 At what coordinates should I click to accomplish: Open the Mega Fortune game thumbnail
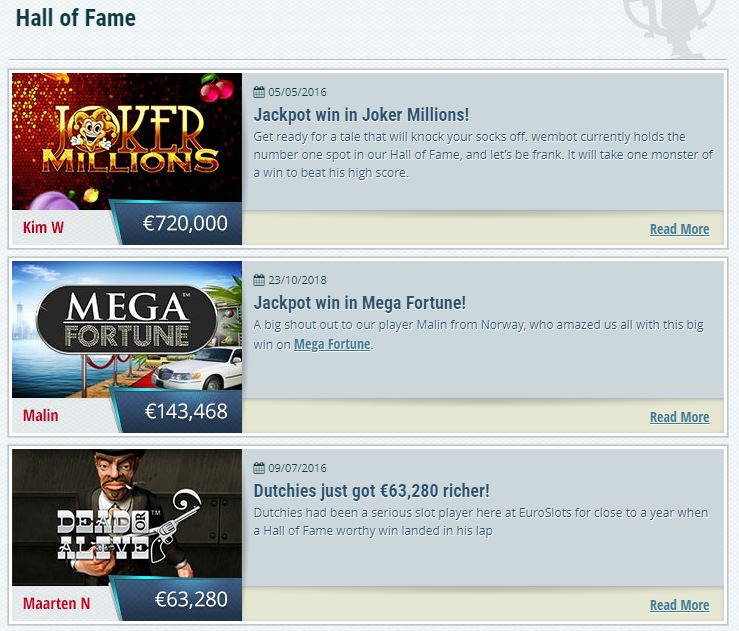coord(127,329)
